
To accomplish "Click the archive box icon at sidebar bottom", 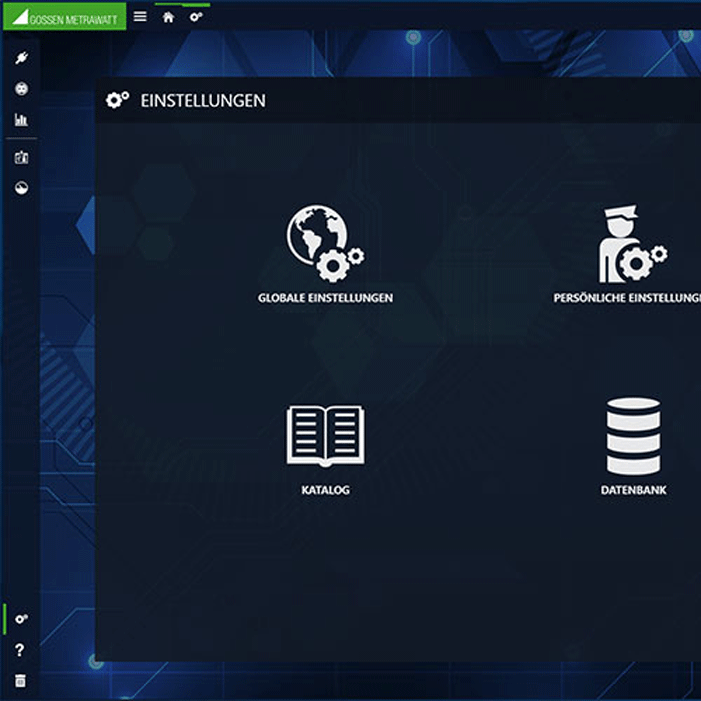I will [x=20, y=681].
